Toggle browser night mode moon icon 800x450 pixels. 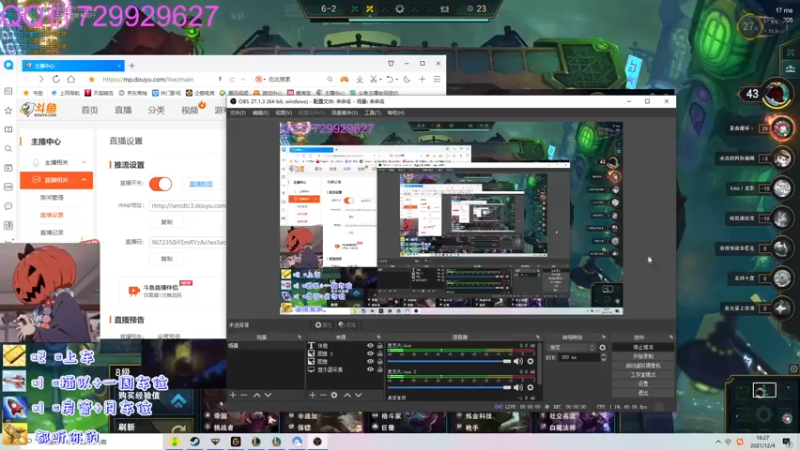coord(407,79)
